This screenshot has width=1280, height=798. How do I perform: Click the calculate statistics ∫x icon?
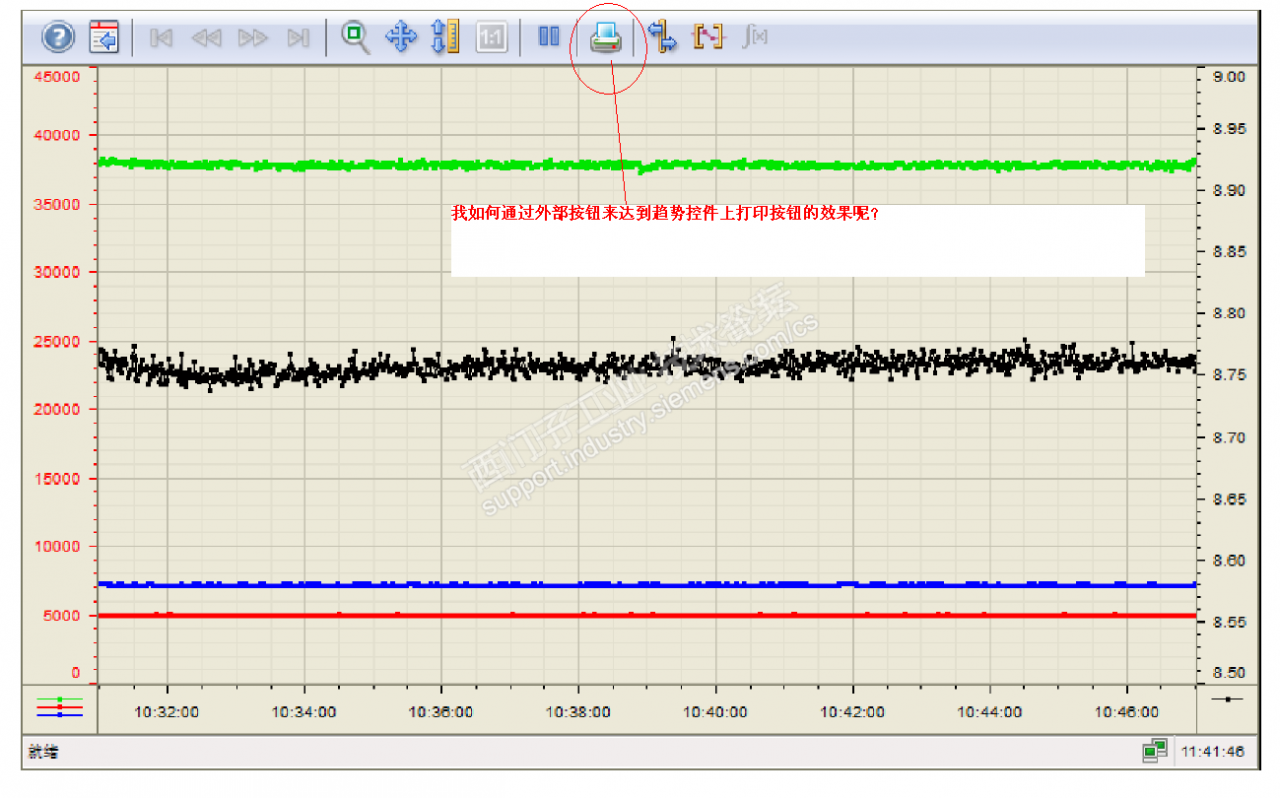tap(755, 37)
